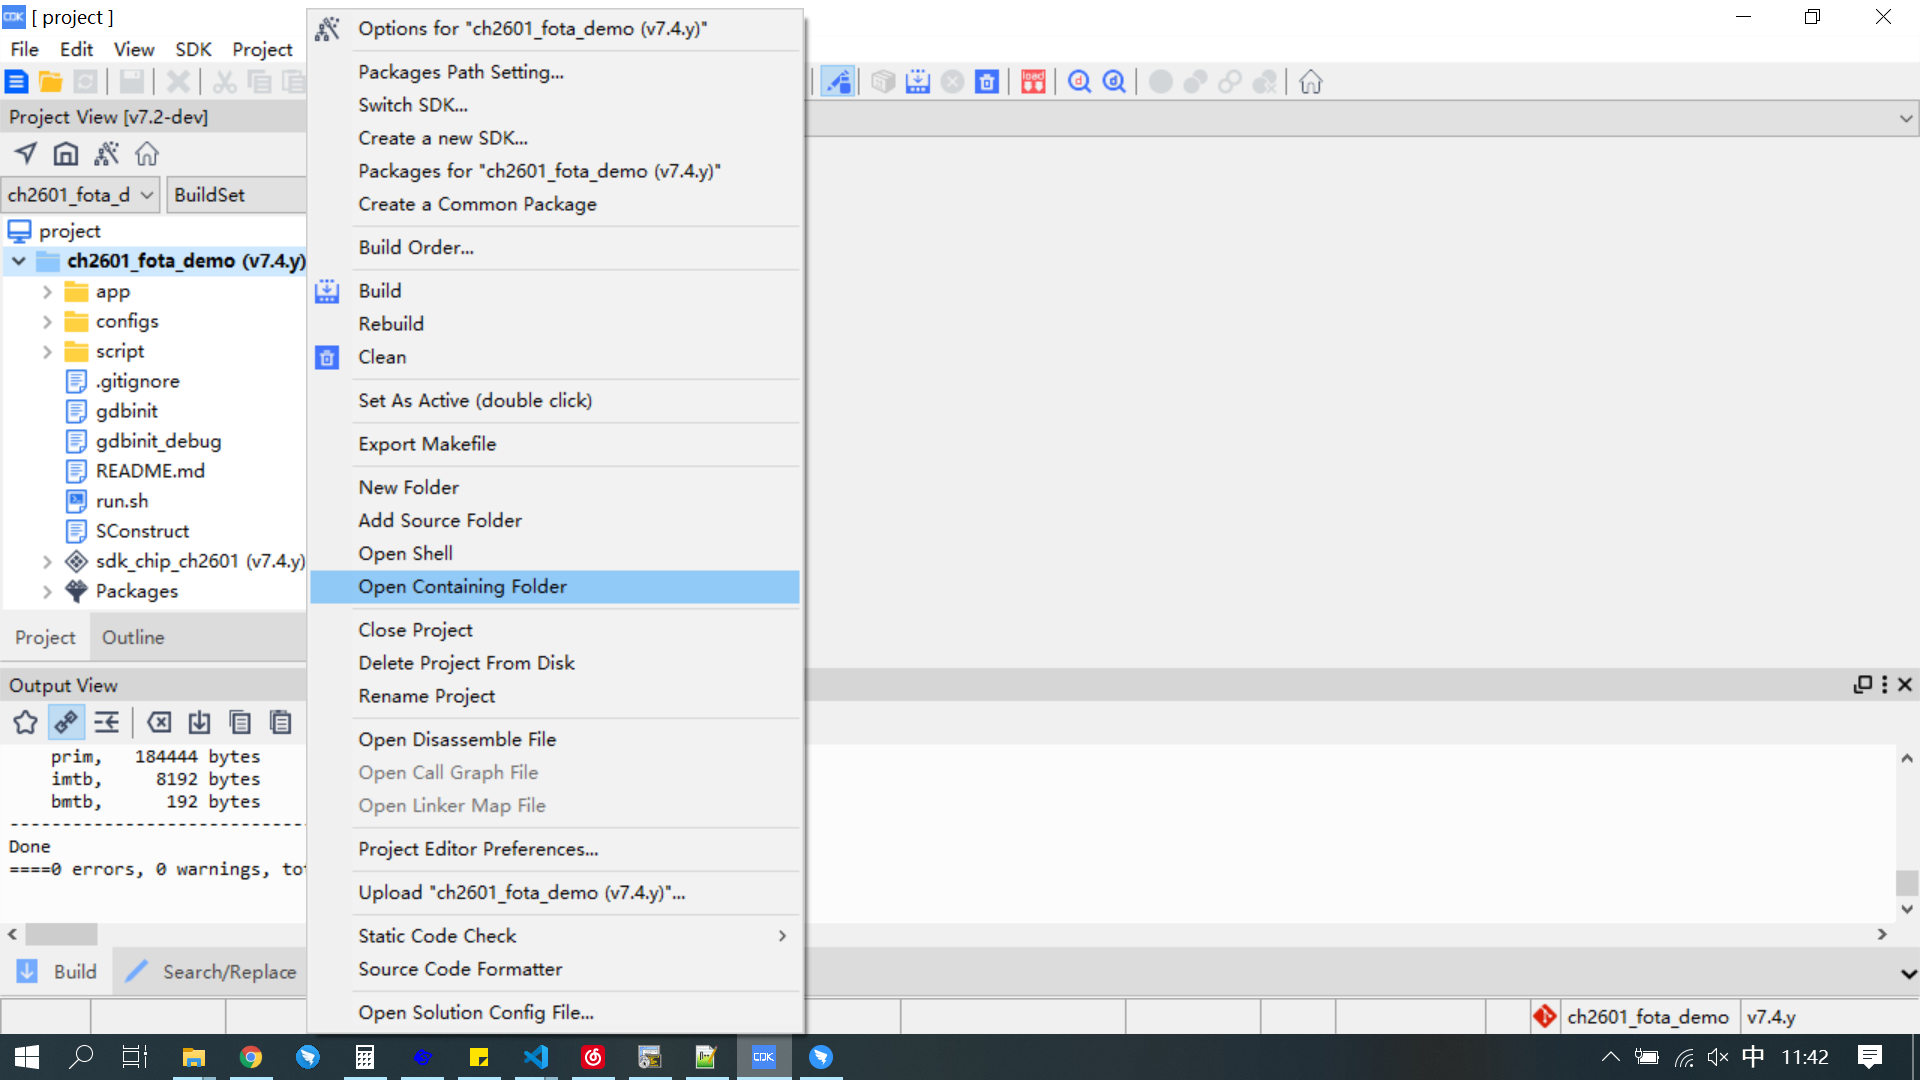Click the red load/flash download icon
The image size is (1920, 1080).
tap(1033, 82)
